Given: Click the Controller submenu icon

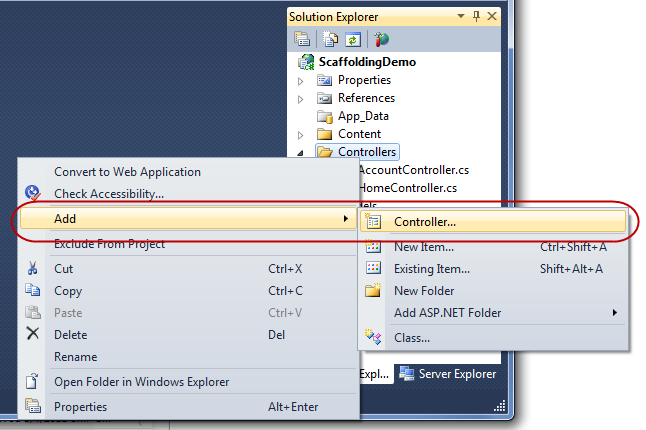Looking at the screenshot, I should (x=373, y=222).
